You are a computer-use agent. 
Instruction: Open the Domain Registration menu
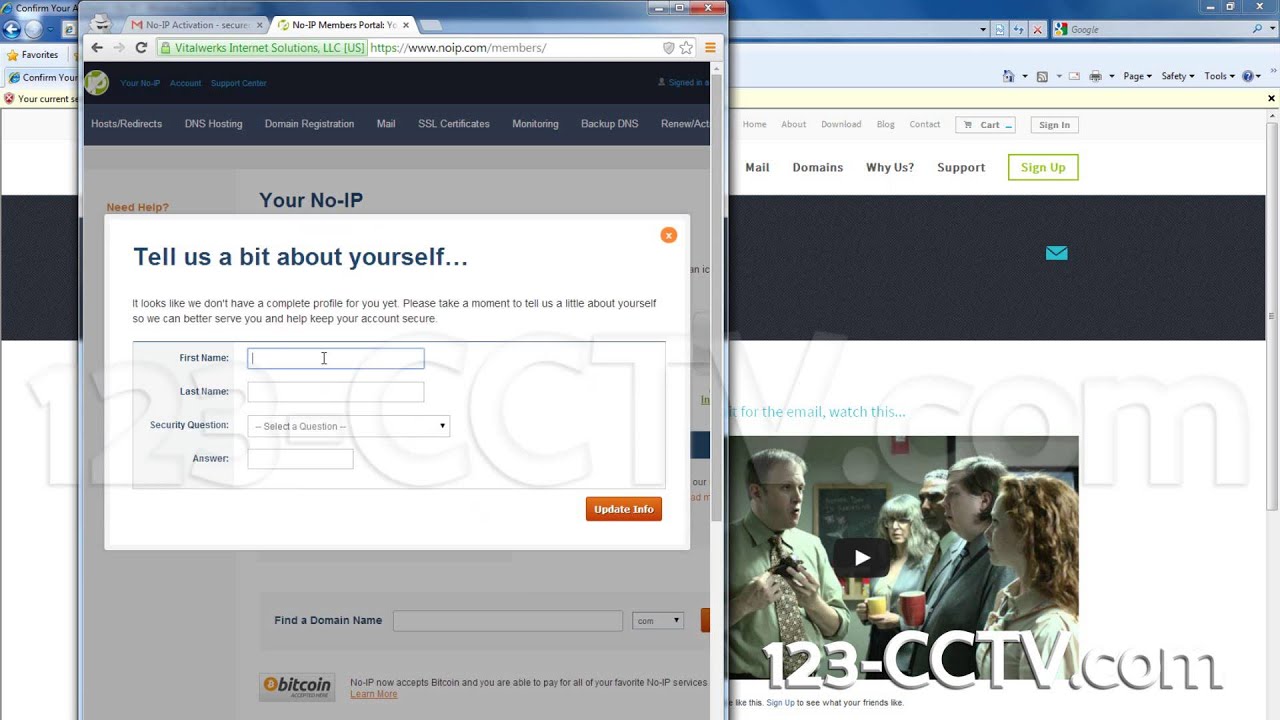click(309, 124)
